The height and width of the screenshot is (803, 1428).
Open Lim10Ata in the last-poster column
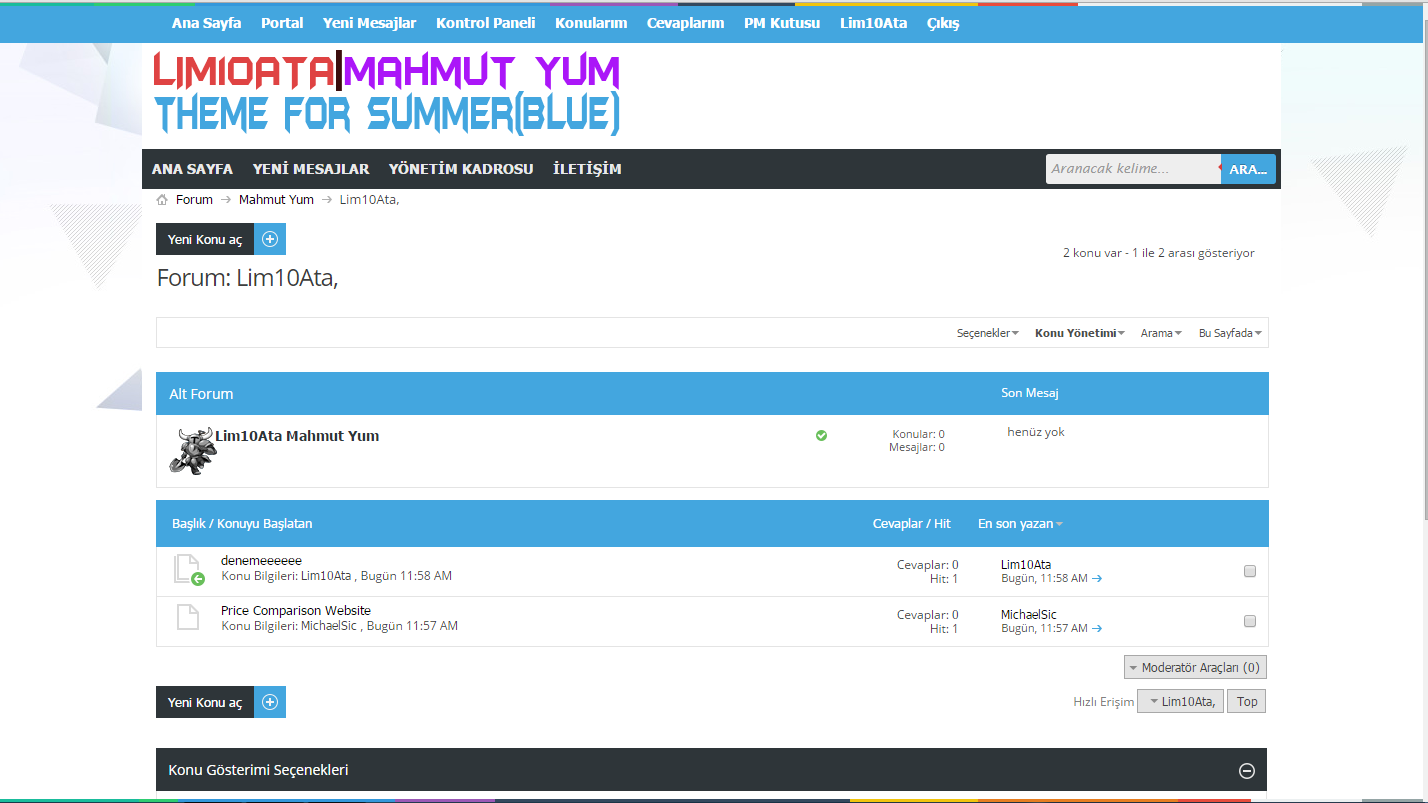(x=1026, y=565)
